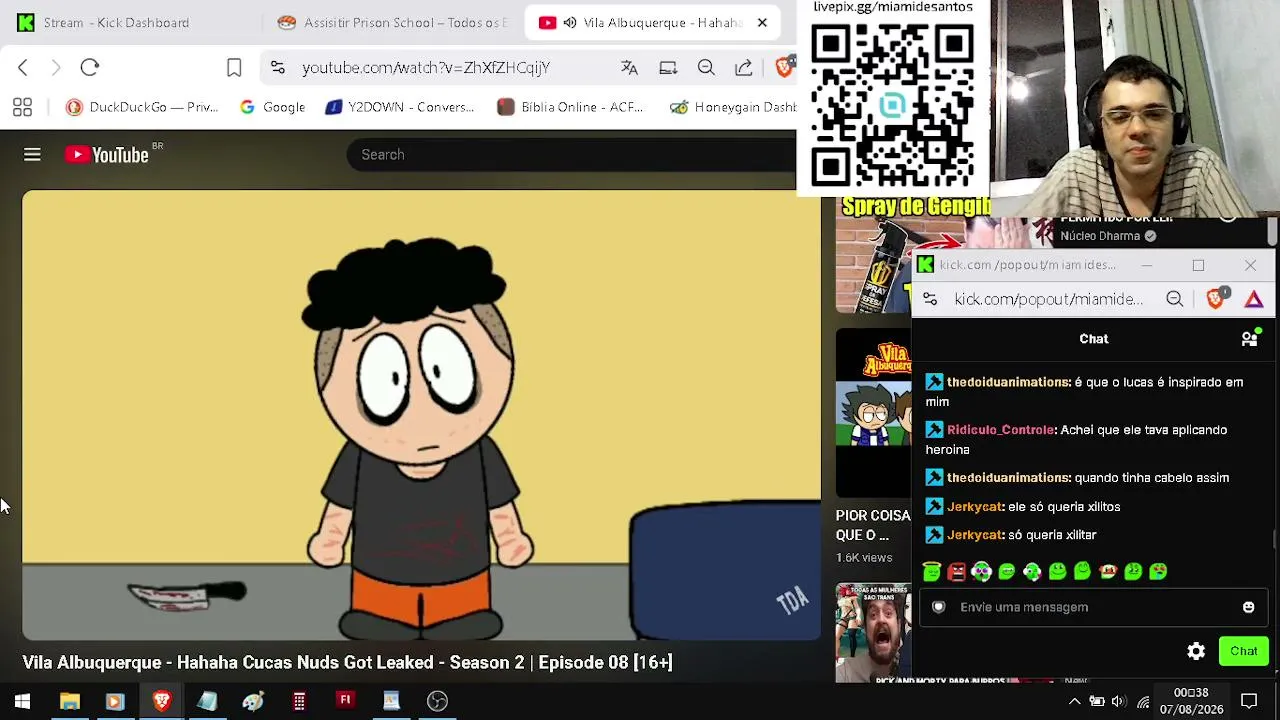This screenshot has height=720, width=1280.
Task: Click the YouTube Search field
Action: (x=570, y=154)
